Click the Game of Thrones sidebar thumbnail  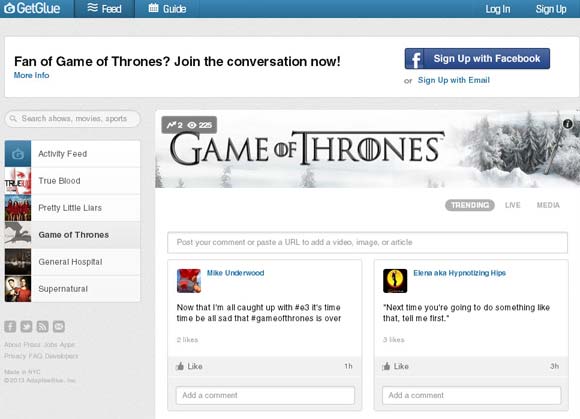(x=18, y=235)
